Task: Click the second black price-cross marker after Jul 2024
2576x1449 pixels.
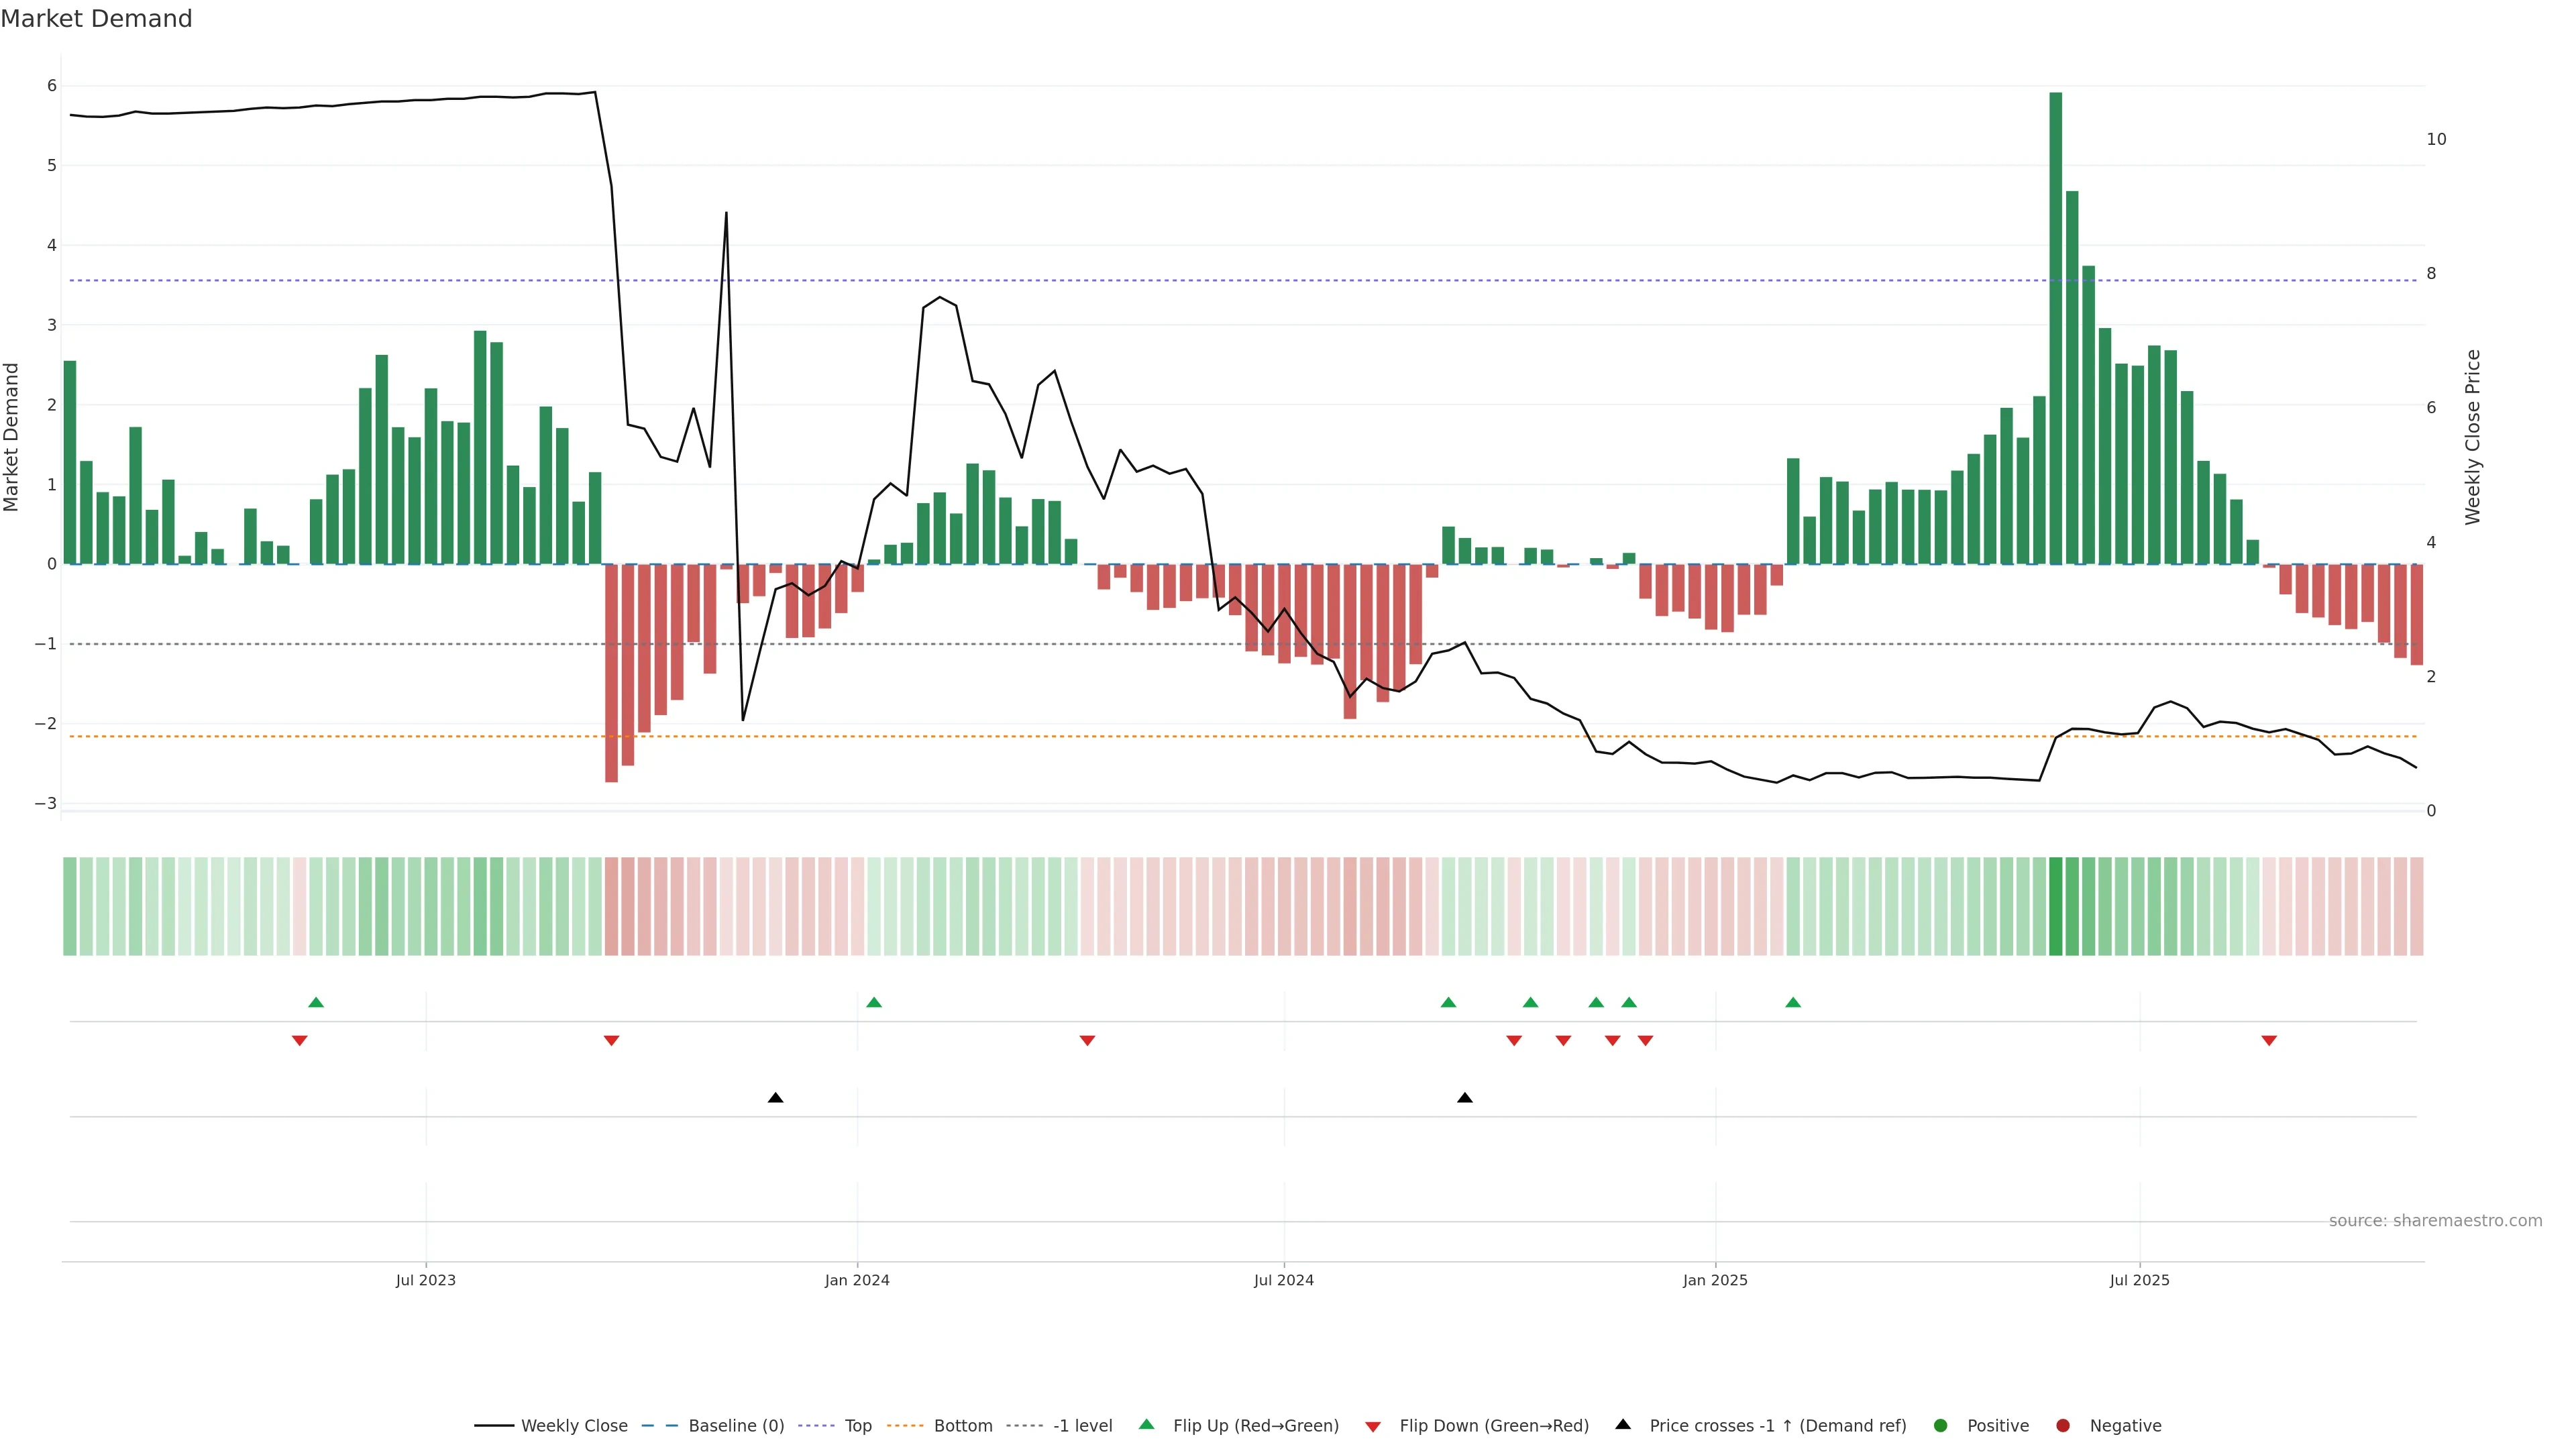Action: point(1465,1098)
